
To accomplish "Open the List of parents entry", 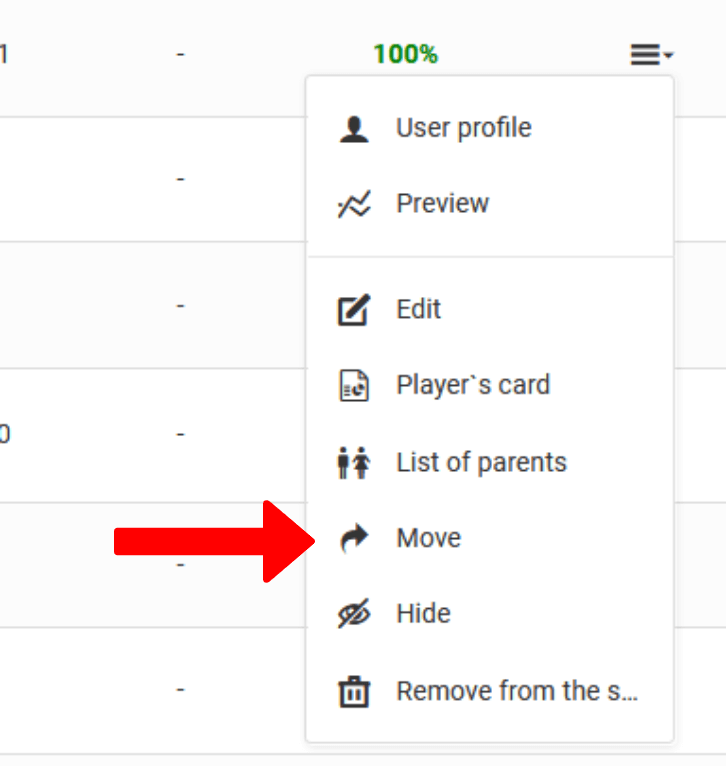I will tap(481, 462).
